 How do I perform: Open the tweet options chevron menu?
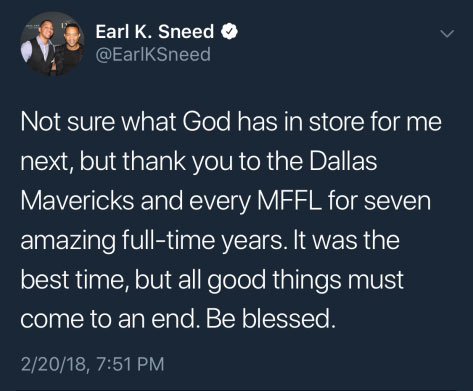(447, 33)
